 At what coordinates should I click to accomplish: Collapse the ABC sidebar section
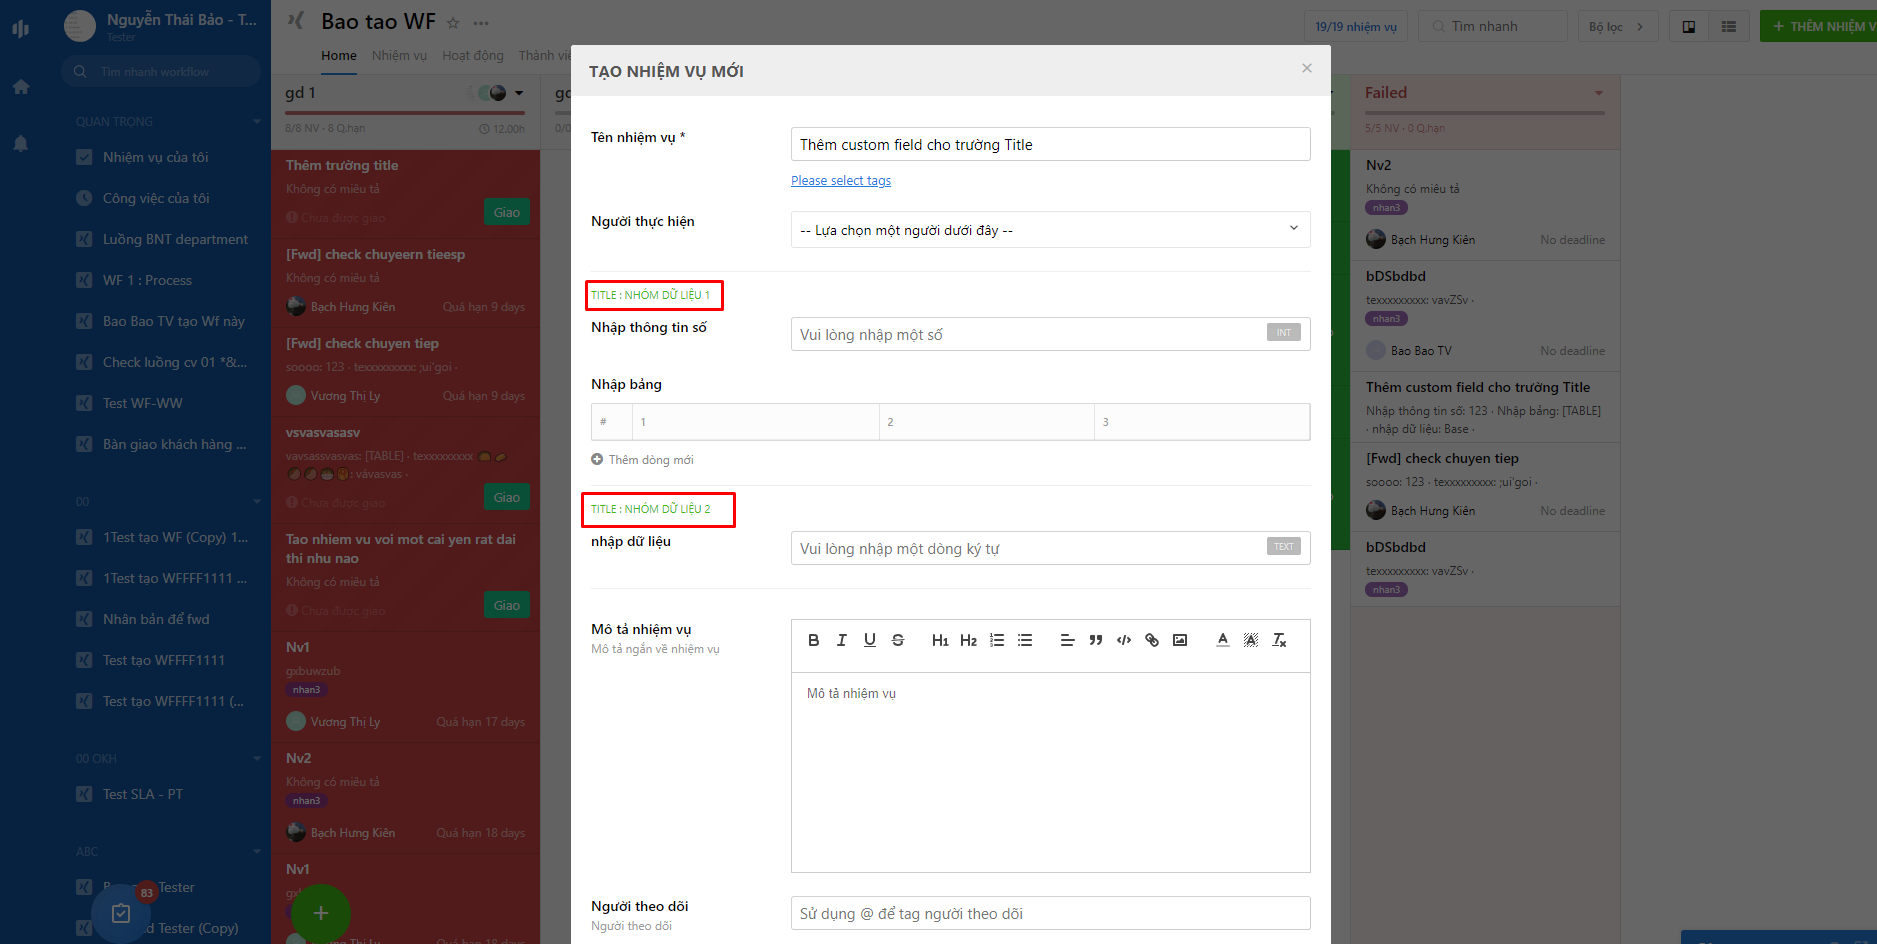pos(257,852)
